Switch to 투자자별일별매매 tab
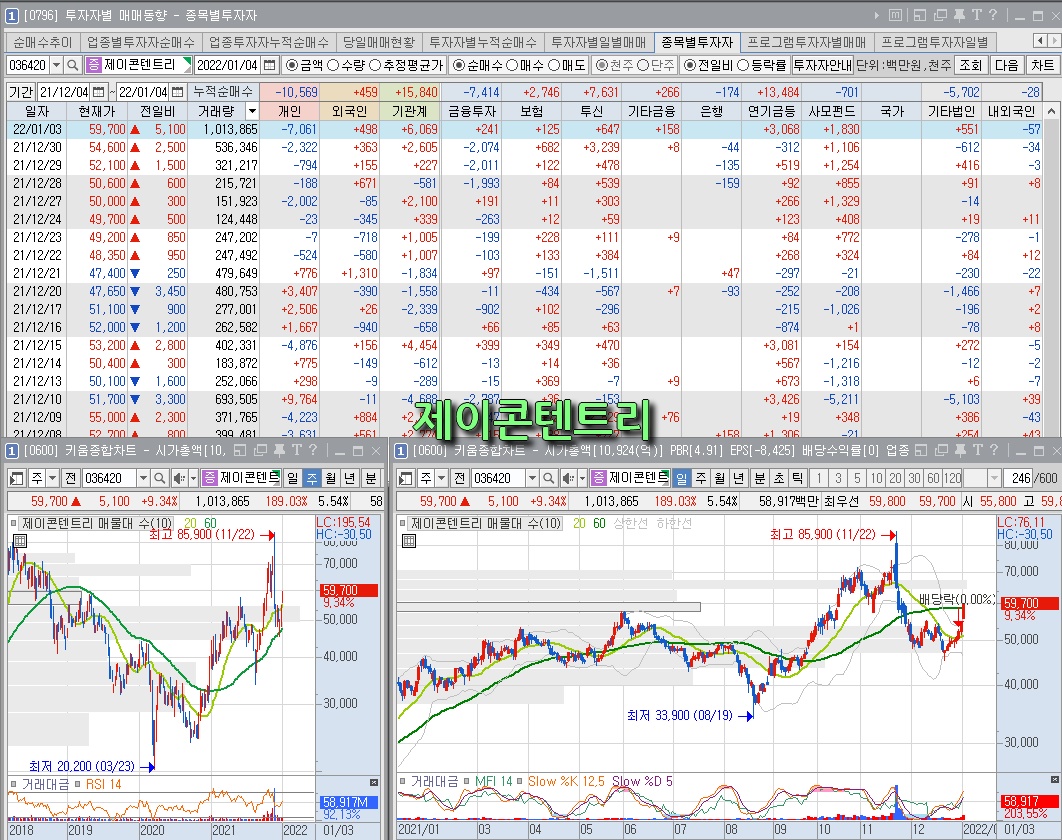This screenshot has width=1062, height=840. (x=599, y=43)
